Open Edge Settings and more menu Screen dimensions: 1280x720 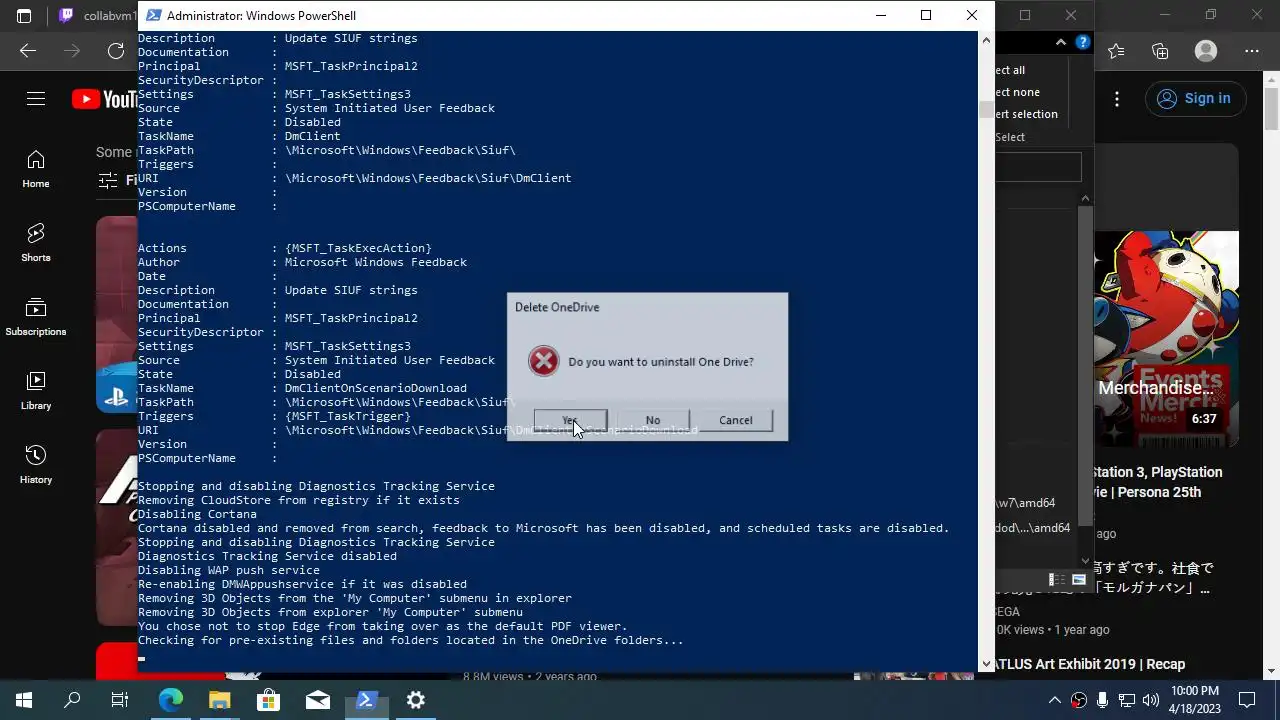click(1252, 51)
